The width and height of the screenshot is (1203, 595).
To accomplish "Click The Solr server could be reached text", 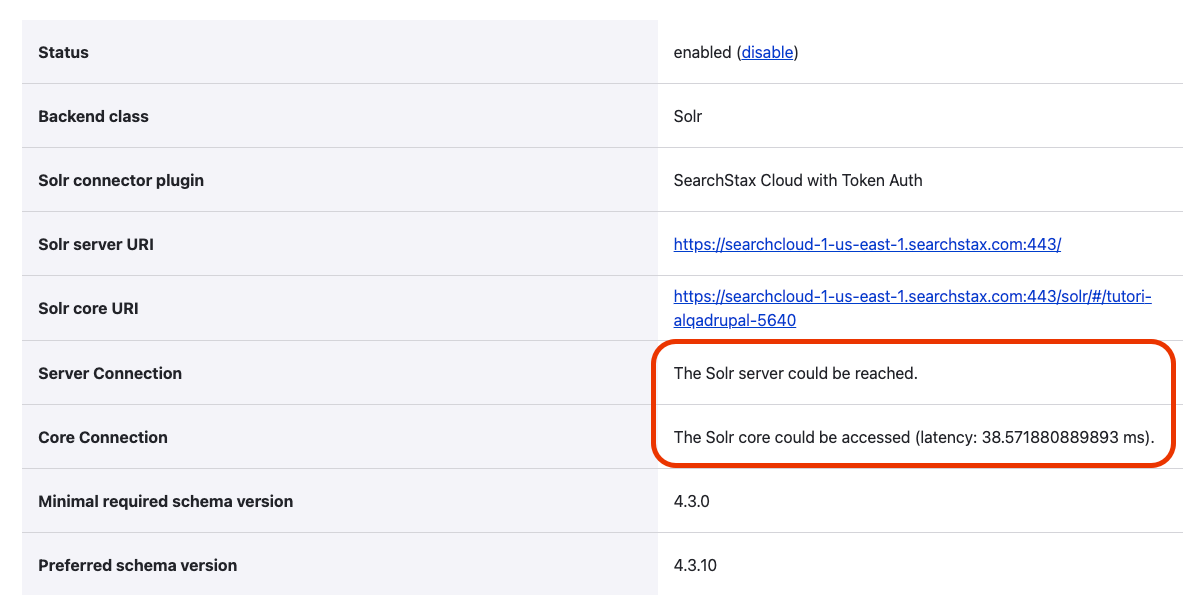I will [x=796, y=373].
